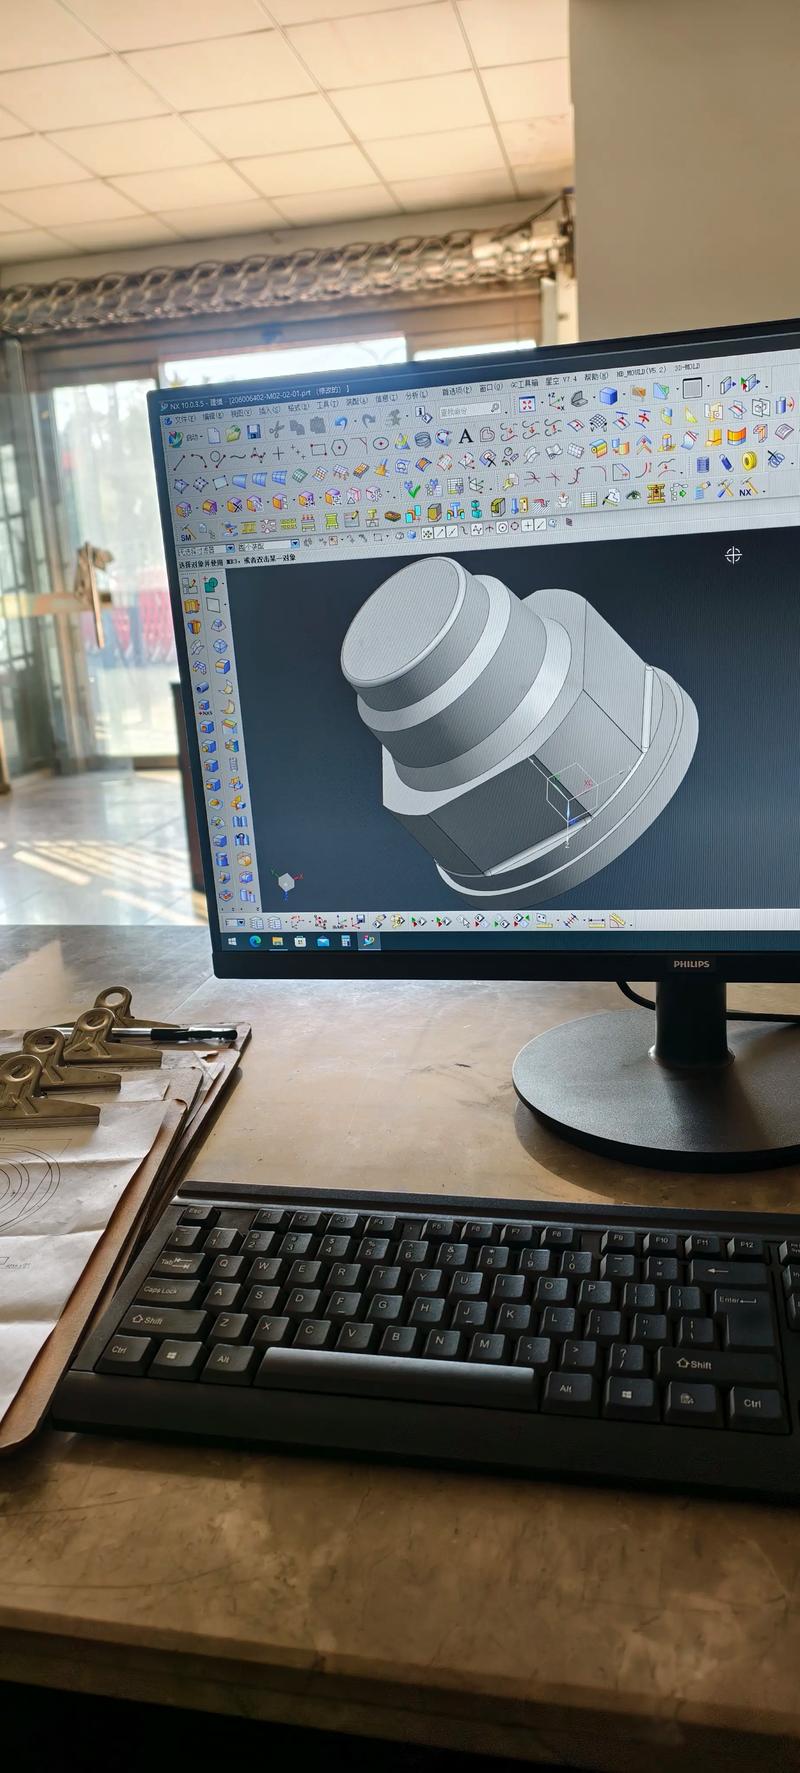Click the eye visibility icon
This screenshot has height=1773, width=800.
tap(633, 496)
